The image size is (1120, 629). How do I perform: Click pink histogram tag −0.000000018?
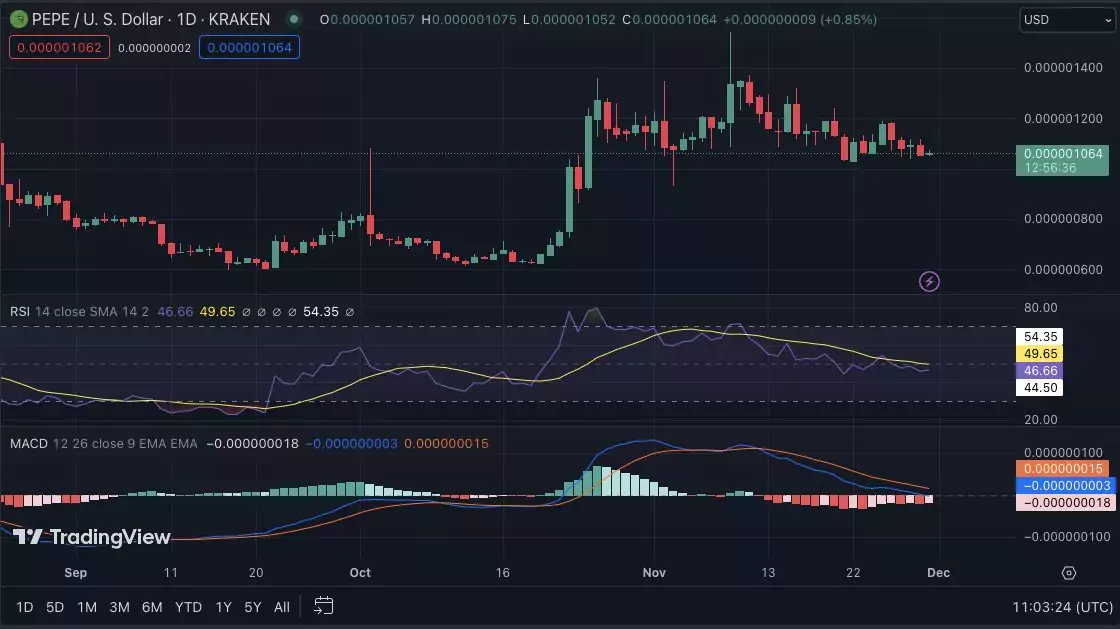coord(1066,503)
